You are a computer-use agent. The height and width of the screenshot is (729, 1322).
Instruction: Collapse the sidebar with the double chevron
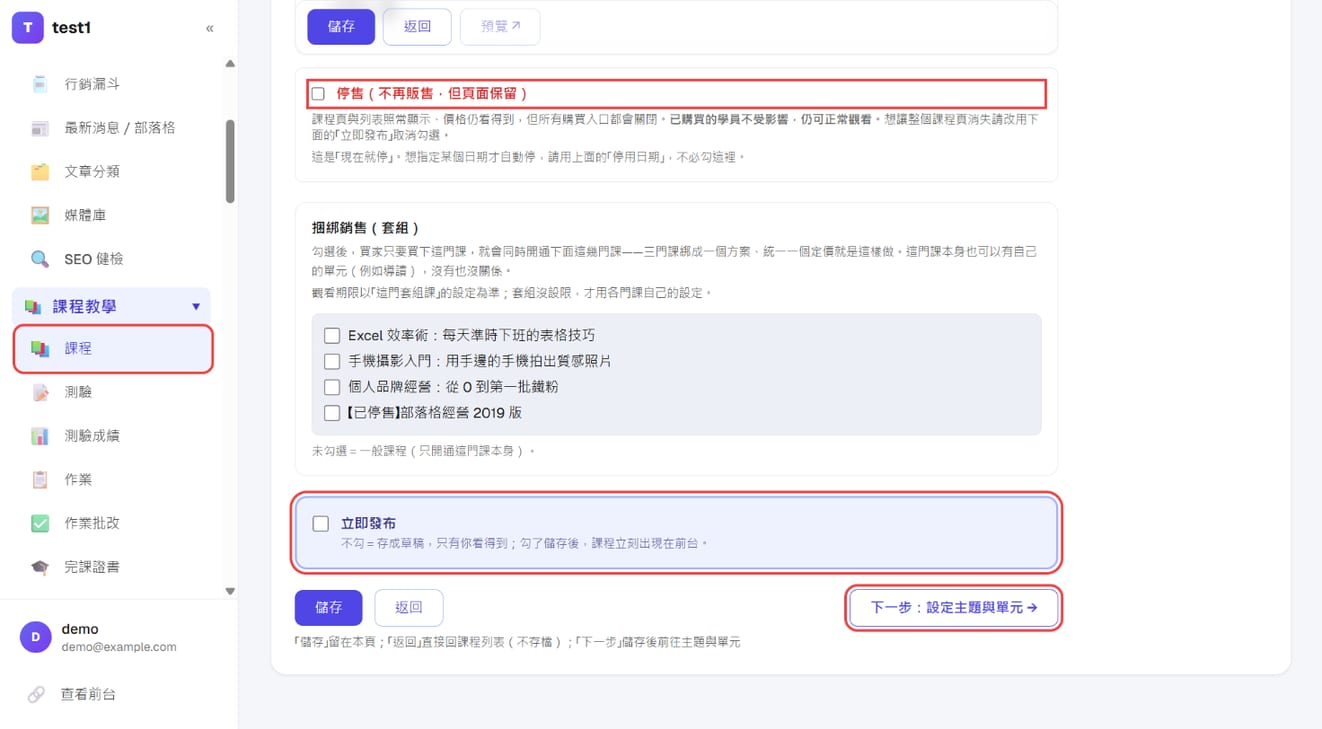[210, 28]
